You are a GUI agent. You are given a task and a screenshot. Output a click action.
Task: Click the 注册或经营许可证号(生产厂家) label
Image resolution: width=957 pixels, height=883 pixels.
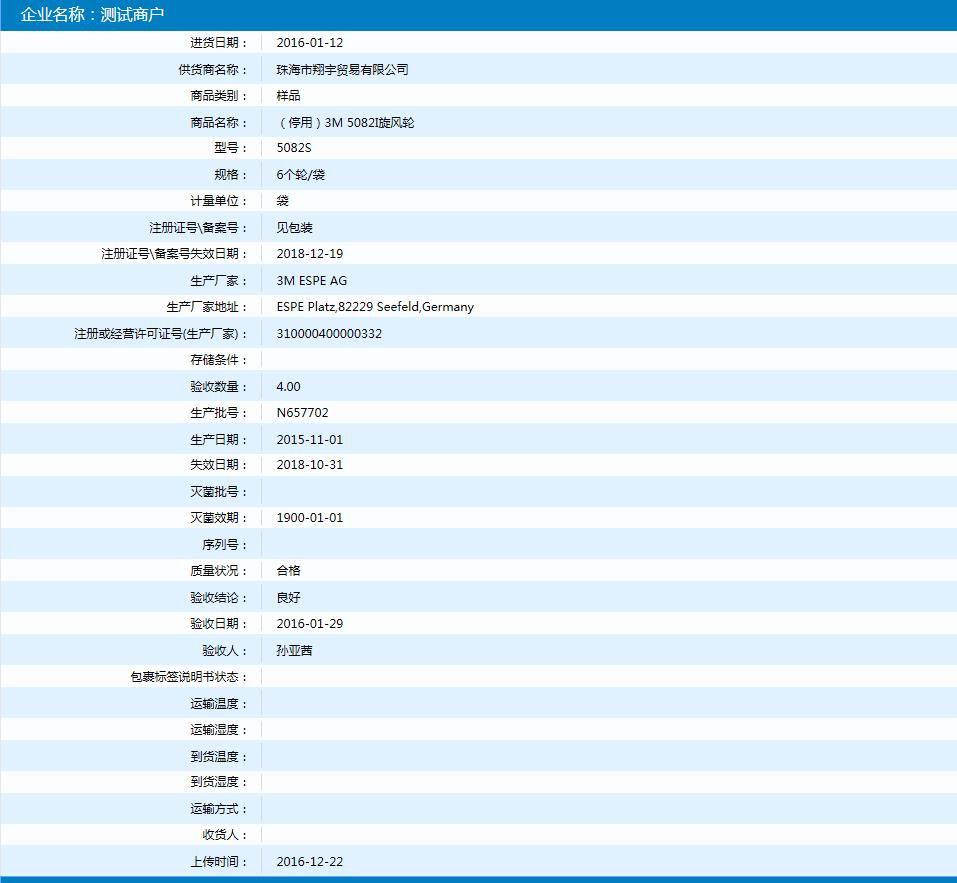(x=161, y=334)
